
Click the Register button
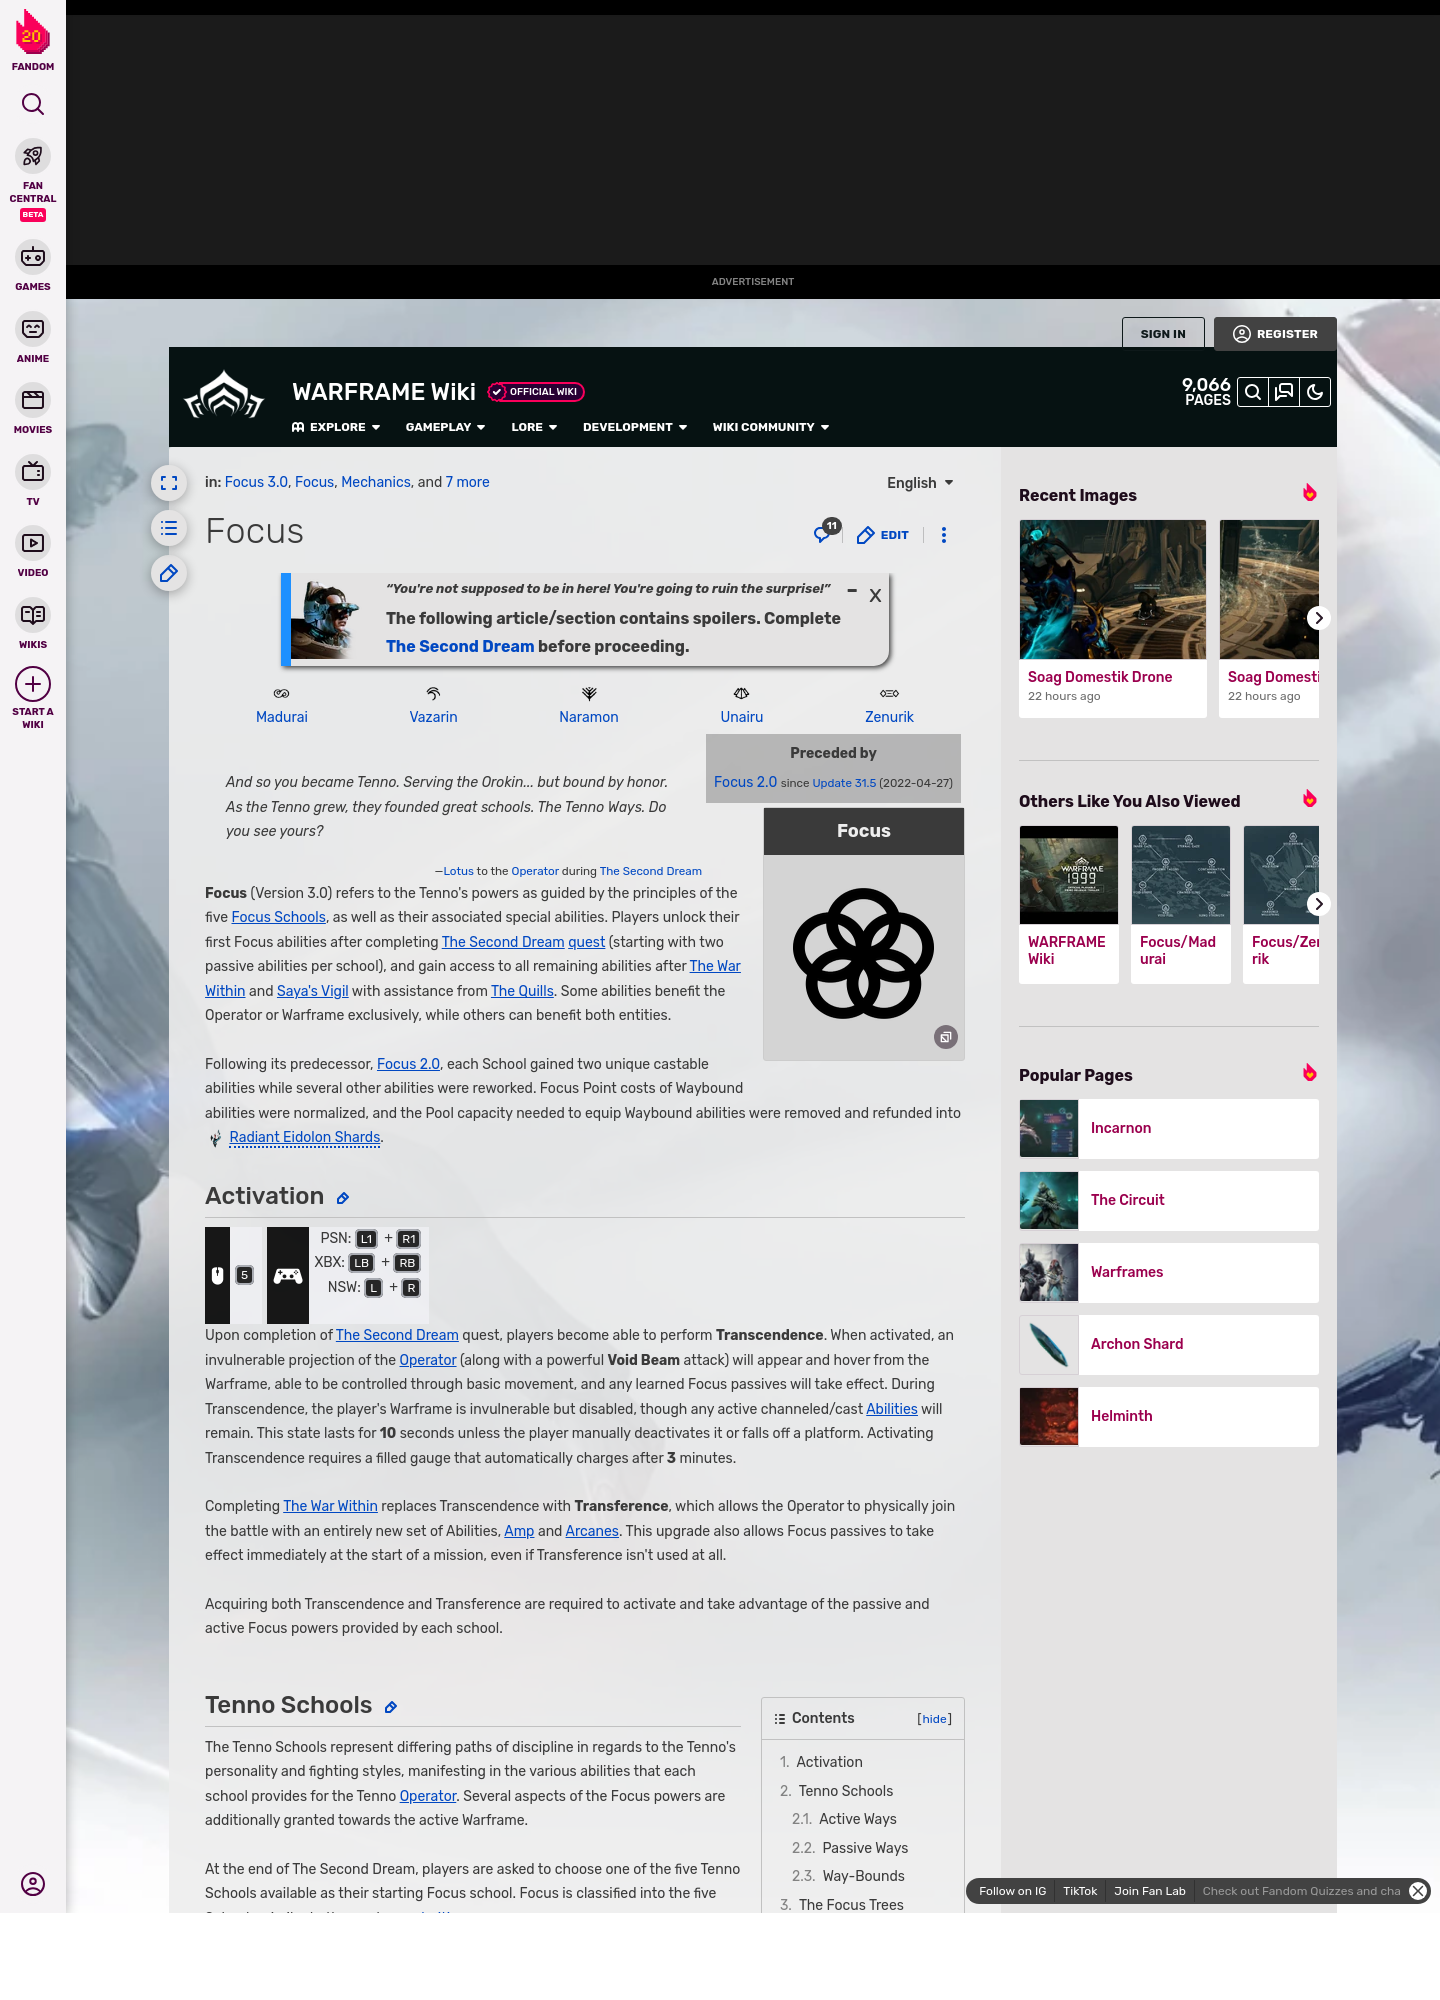point(1275,334)
